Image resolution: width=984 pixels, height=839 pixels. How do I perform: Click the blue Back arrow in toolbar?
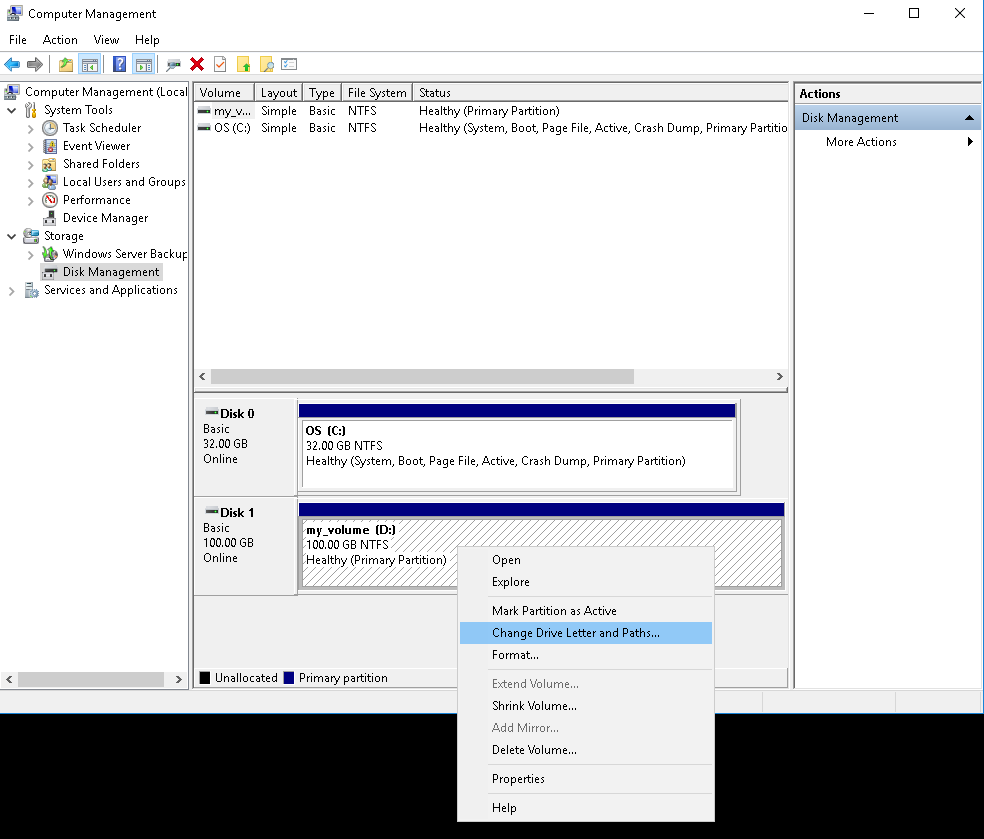click(x=12, y=65)
